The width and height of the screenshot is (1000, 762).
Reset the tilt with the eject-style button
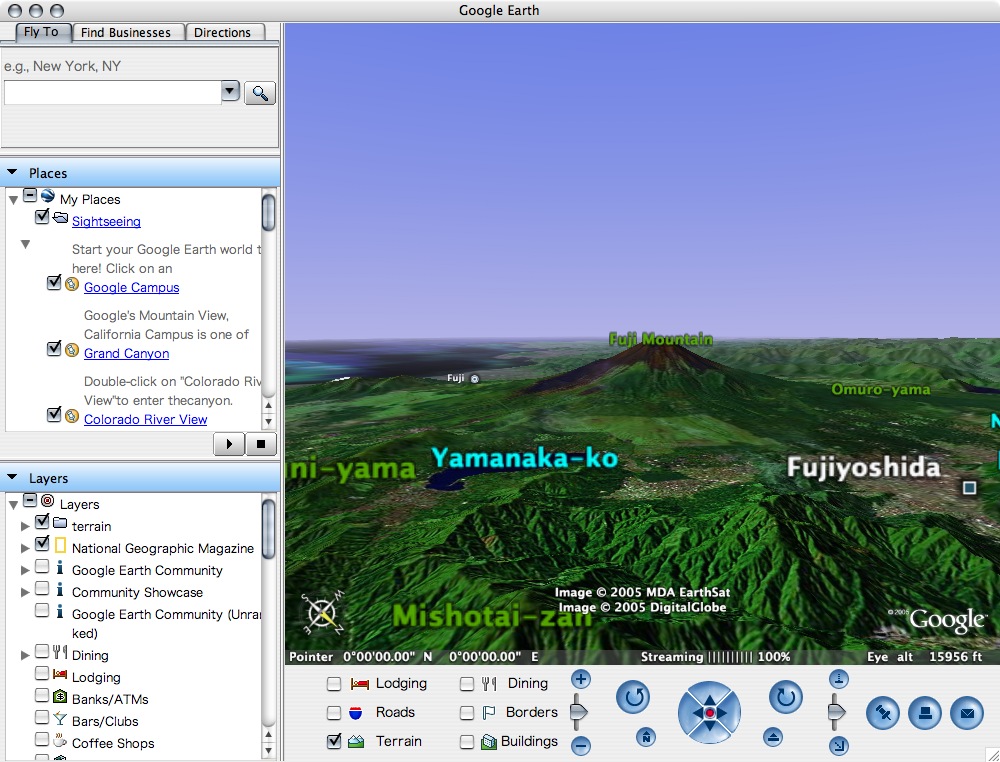pyautogui.click(x=773, y=738)
